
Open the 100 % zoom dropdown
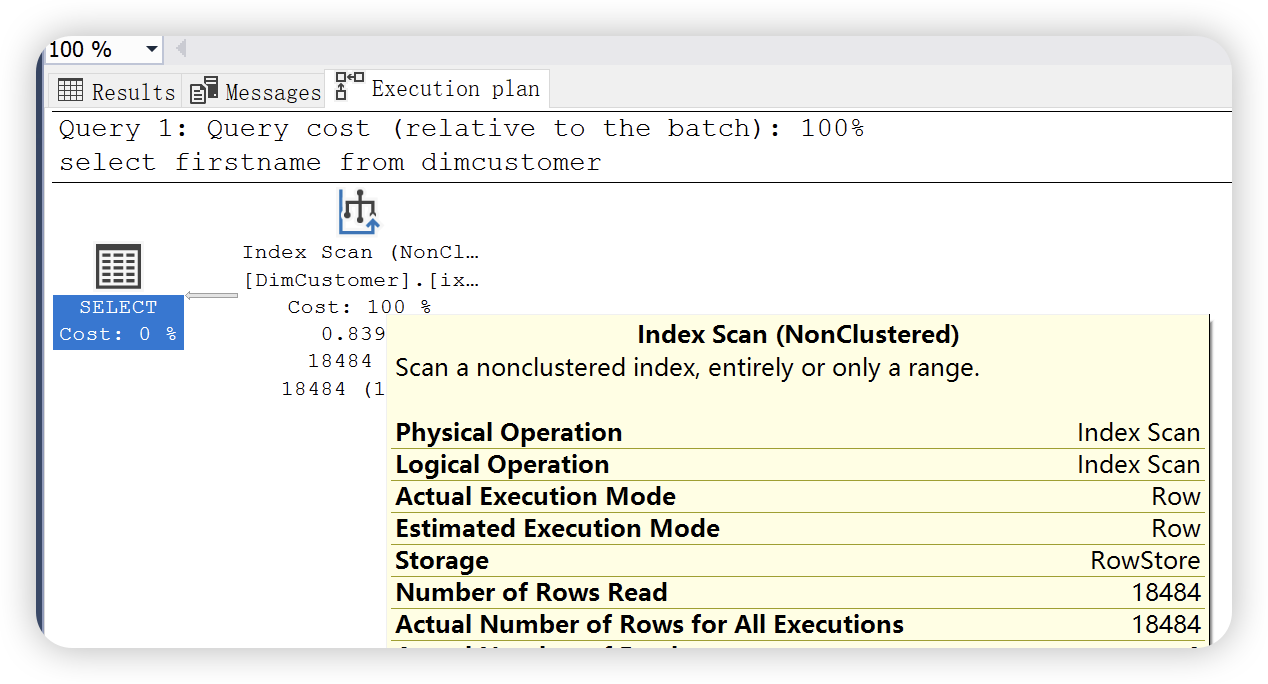[152, 49]
